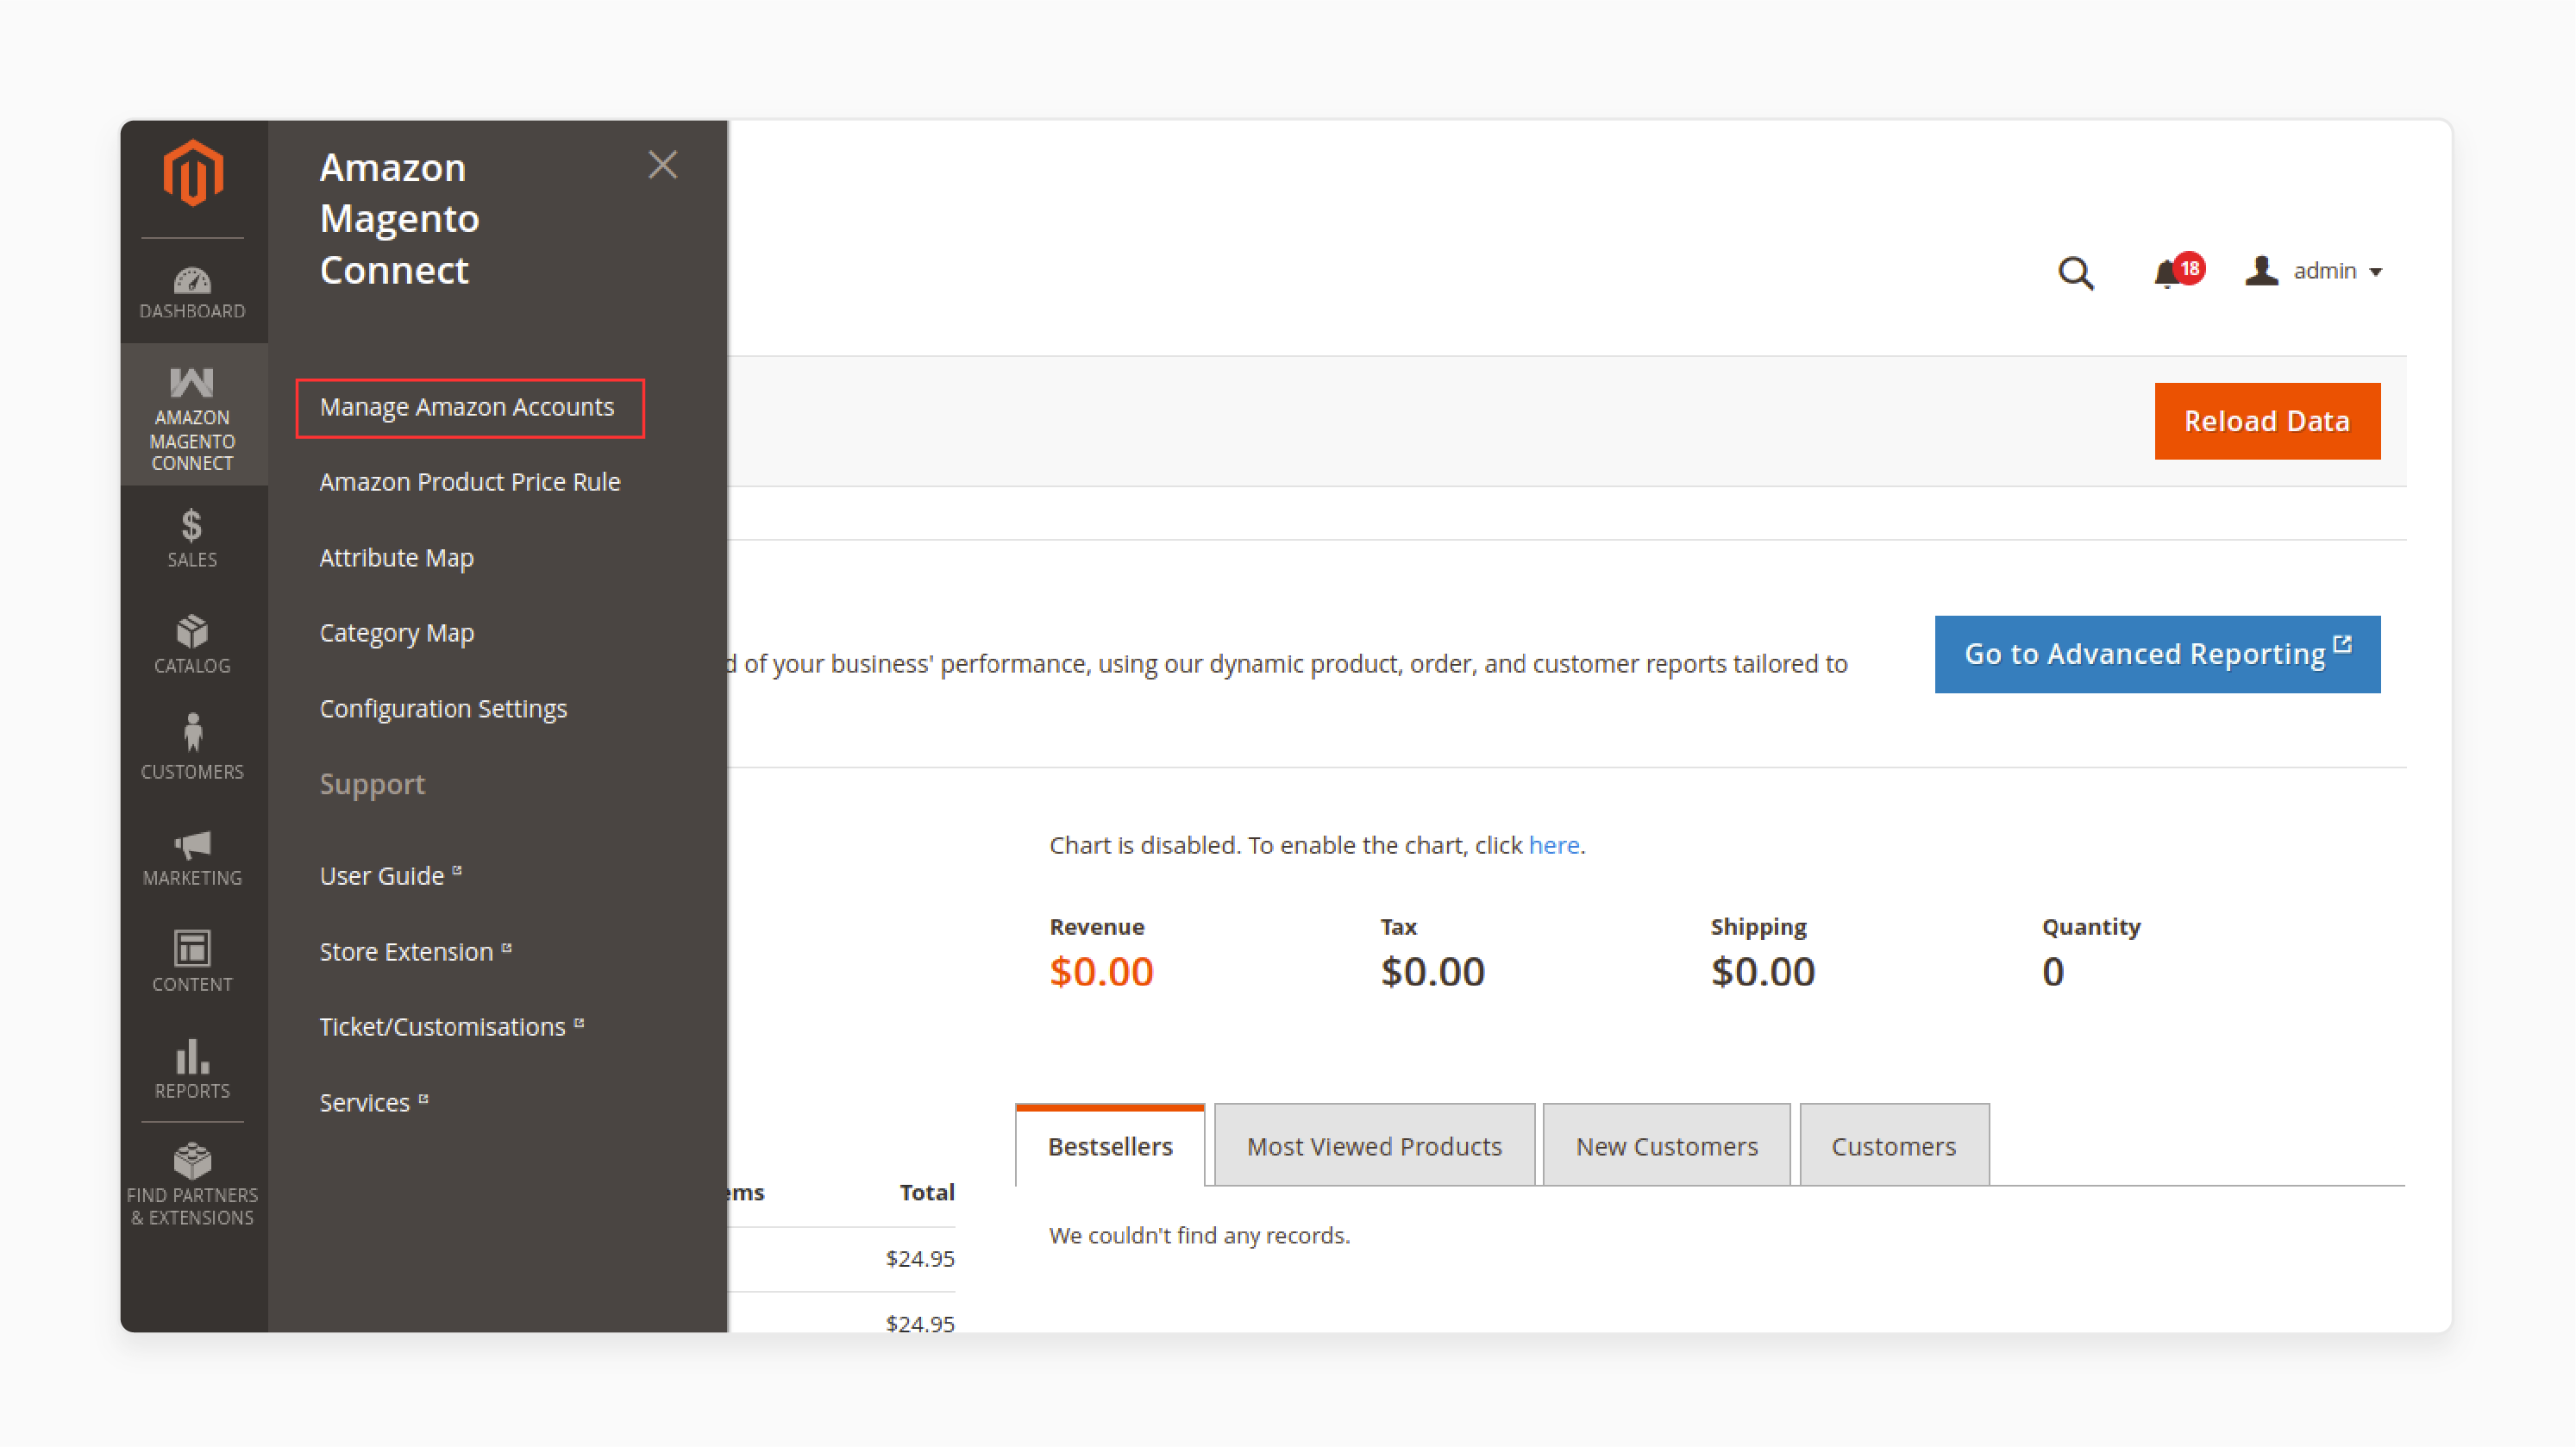
Task: Close the Amazon Magento Connect flyout
Action: tap(663, 165)
